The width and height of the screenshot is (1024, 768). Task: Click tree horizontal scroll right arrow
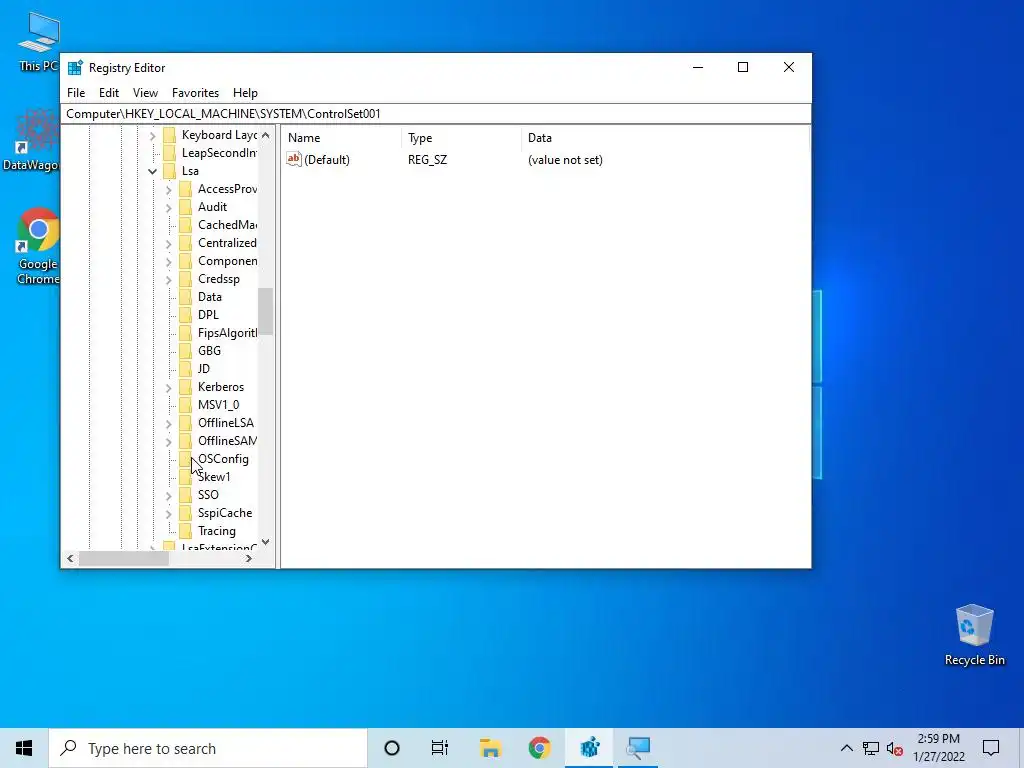pos(249,558)
